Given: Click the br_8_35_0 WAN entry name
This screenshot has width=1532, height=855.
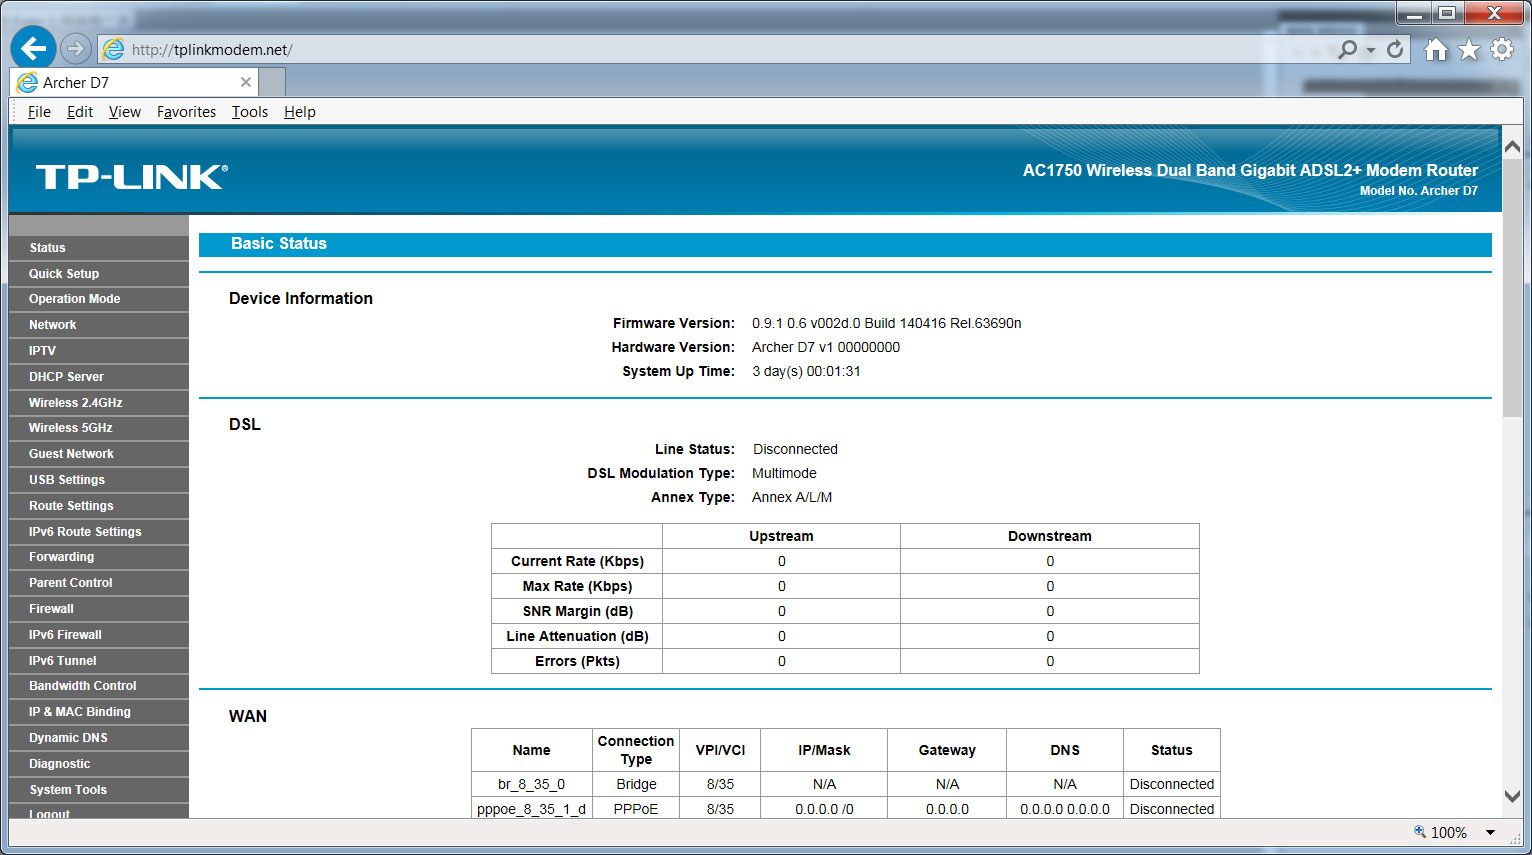Looking at the screenshot, I should [x=531, y=784].
